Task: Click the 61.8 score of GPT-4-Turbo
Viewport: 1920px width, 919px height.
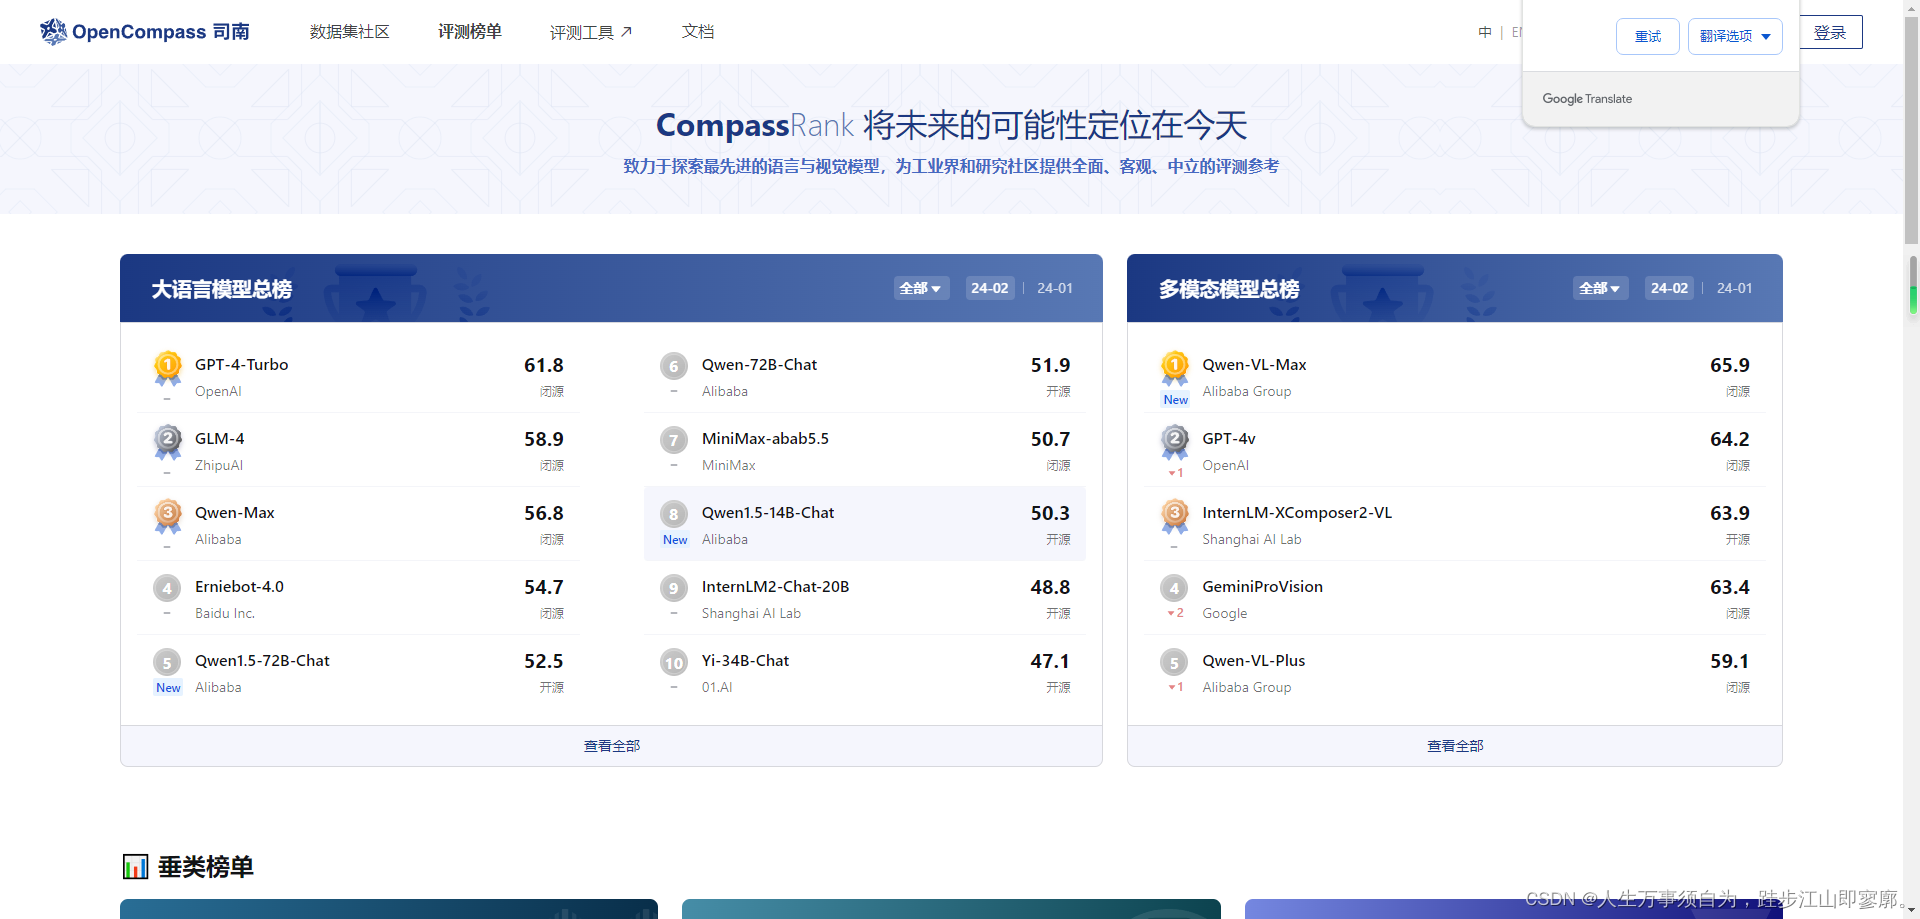Action: tap(544, 365)
